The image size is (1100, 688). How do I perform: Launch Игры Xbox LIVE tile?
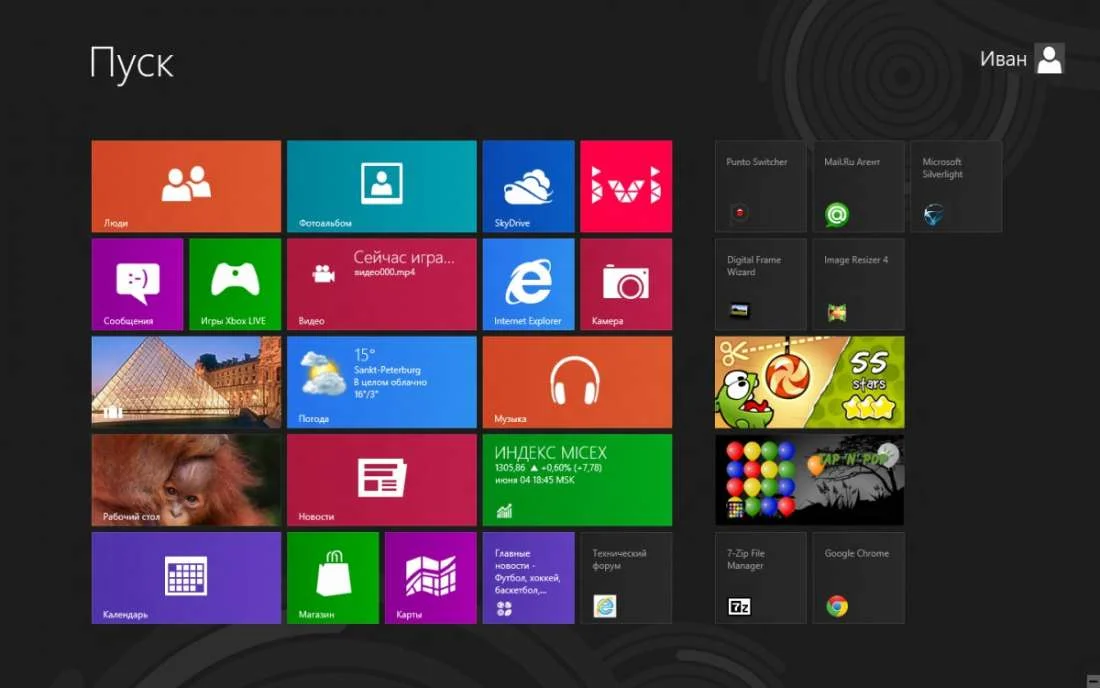tap(235, 284)
